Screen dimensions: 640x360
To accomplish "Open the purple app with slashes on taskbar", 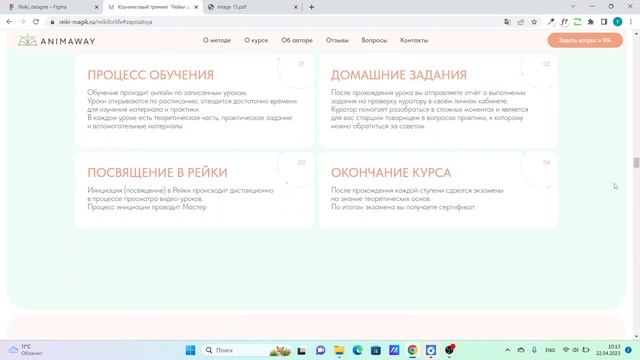I will point(394,350).
